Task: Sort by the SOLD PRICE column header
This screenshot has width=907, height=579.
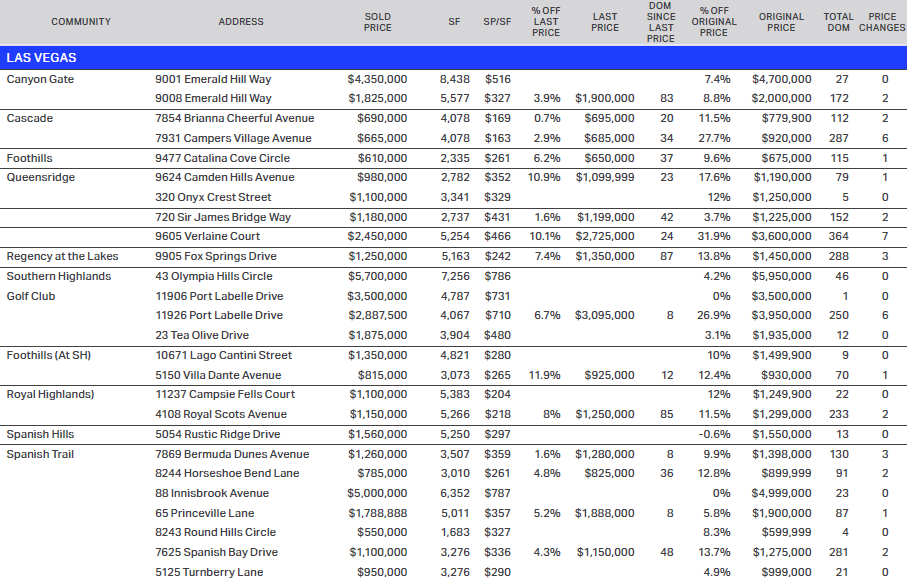Action: [377, 21]
